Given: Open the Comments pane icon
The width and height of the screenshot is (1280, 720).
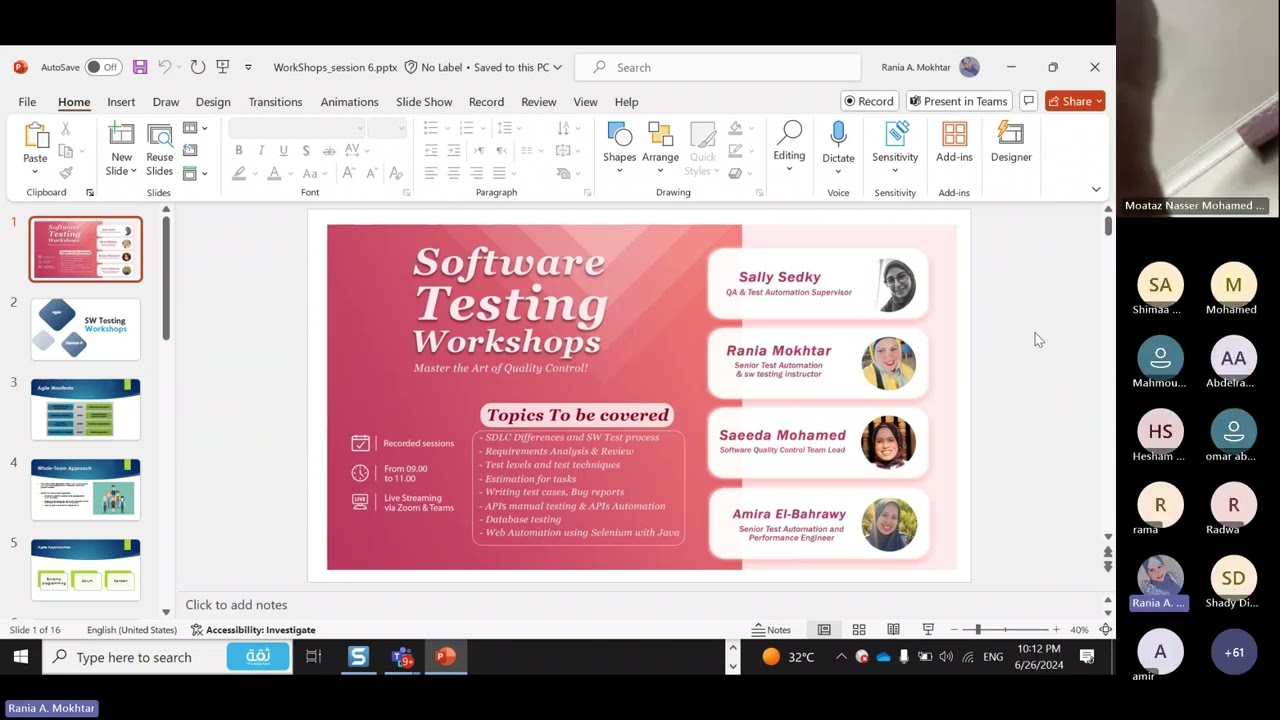Looking at the screenshot, I should click(1028, 101).
